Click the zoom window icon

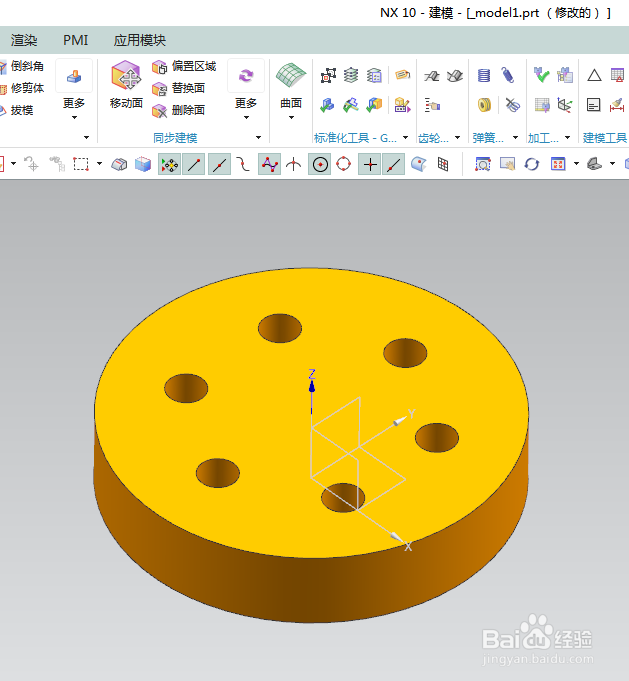coord(483,164)
